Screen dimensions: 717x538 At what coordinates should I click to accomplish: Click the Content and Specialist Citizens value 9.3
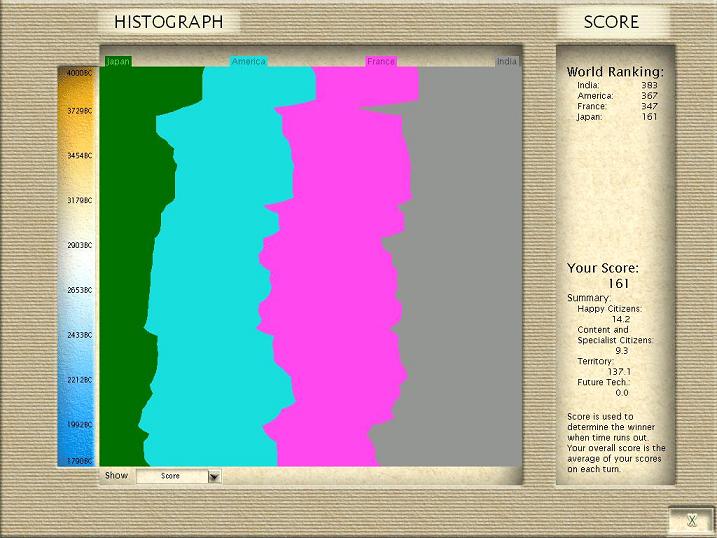pos(622,351)
